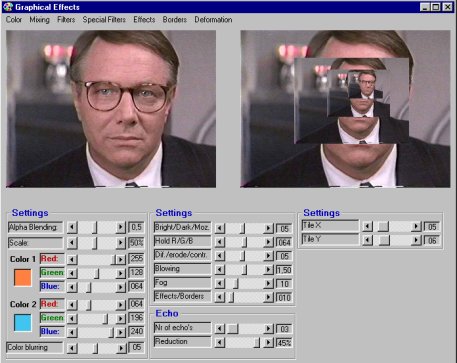This screenshot has height=363, width=457.
Task: Click the Tile Y left arrow
Action: [x=367, y=240]
